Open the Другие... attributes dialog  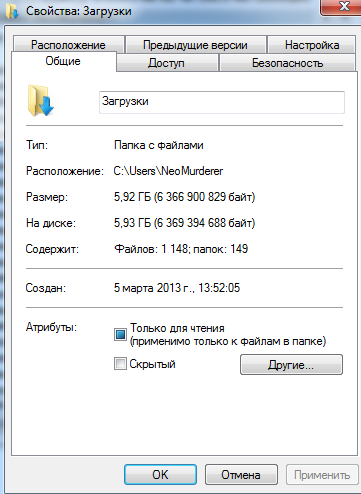291,365
